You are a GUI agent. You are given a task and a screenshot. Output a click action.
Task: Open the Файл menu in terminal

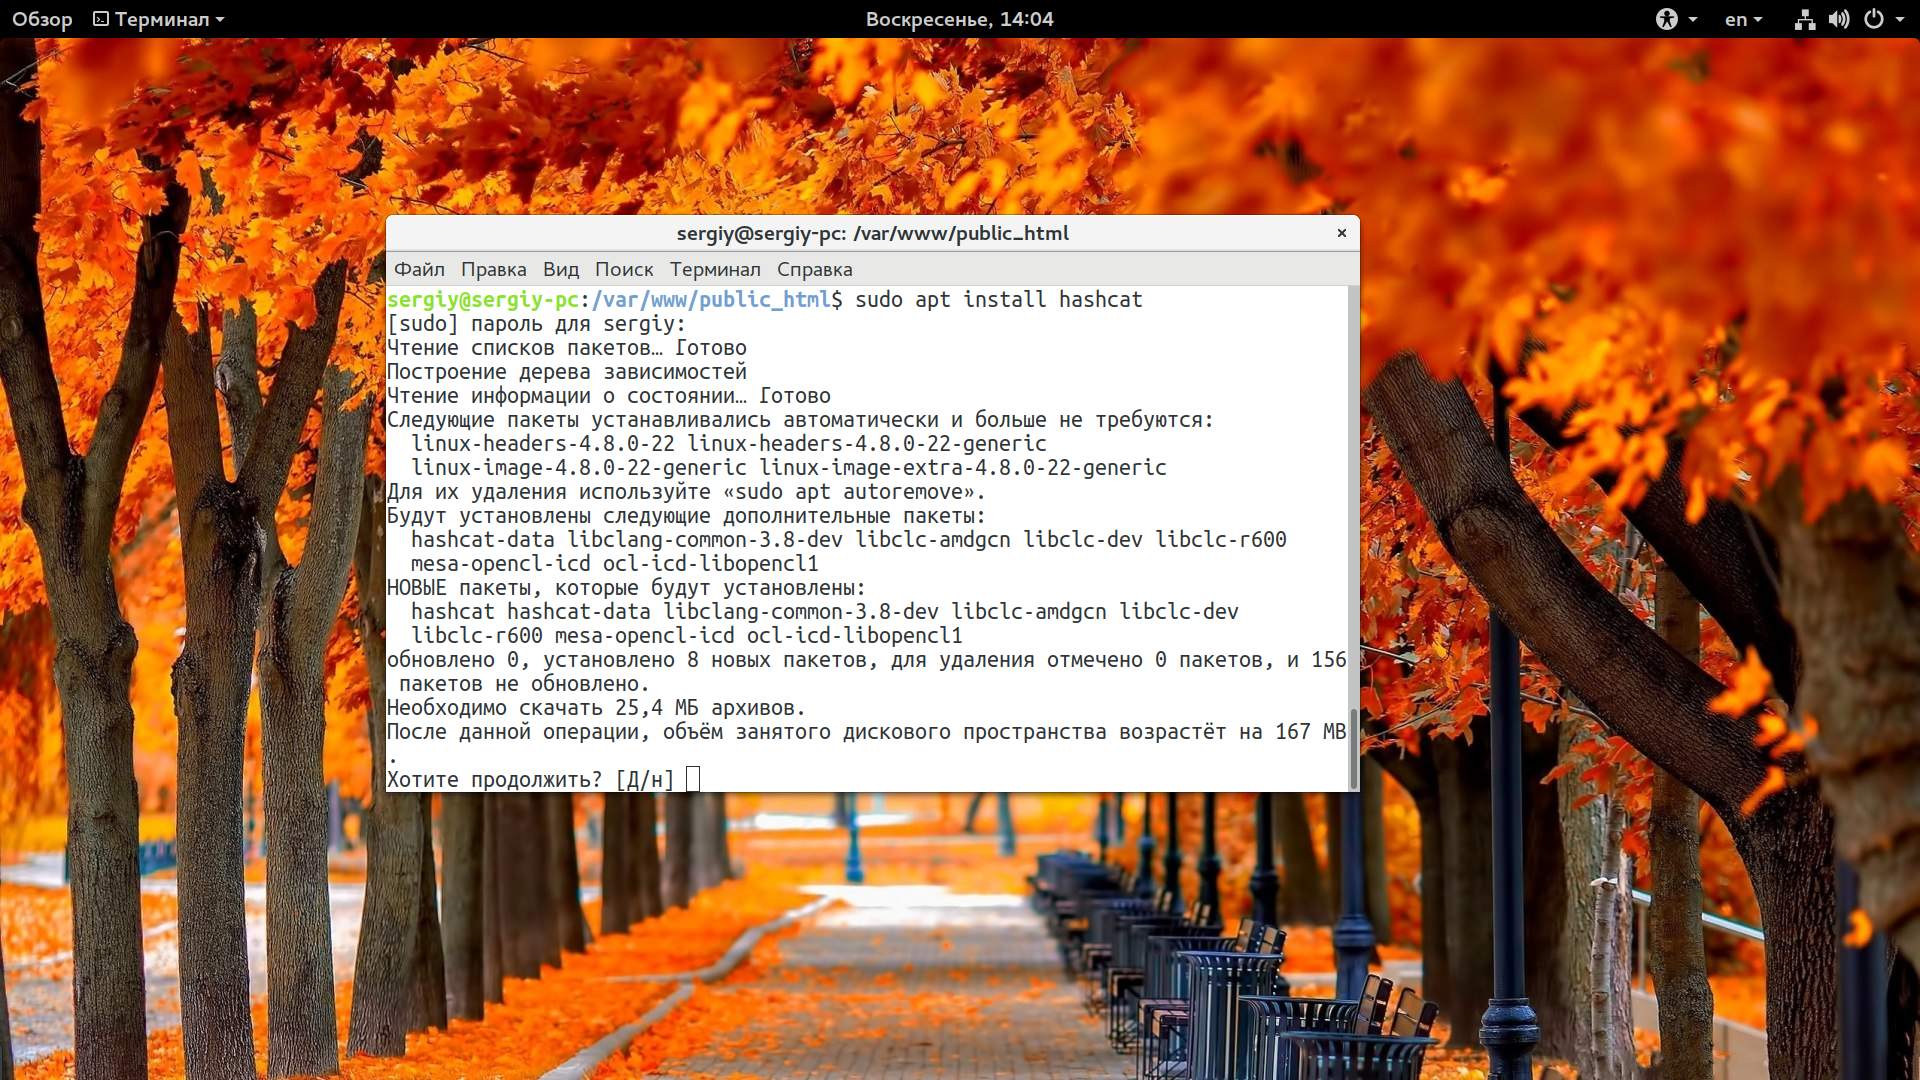[x=419, y=269]
